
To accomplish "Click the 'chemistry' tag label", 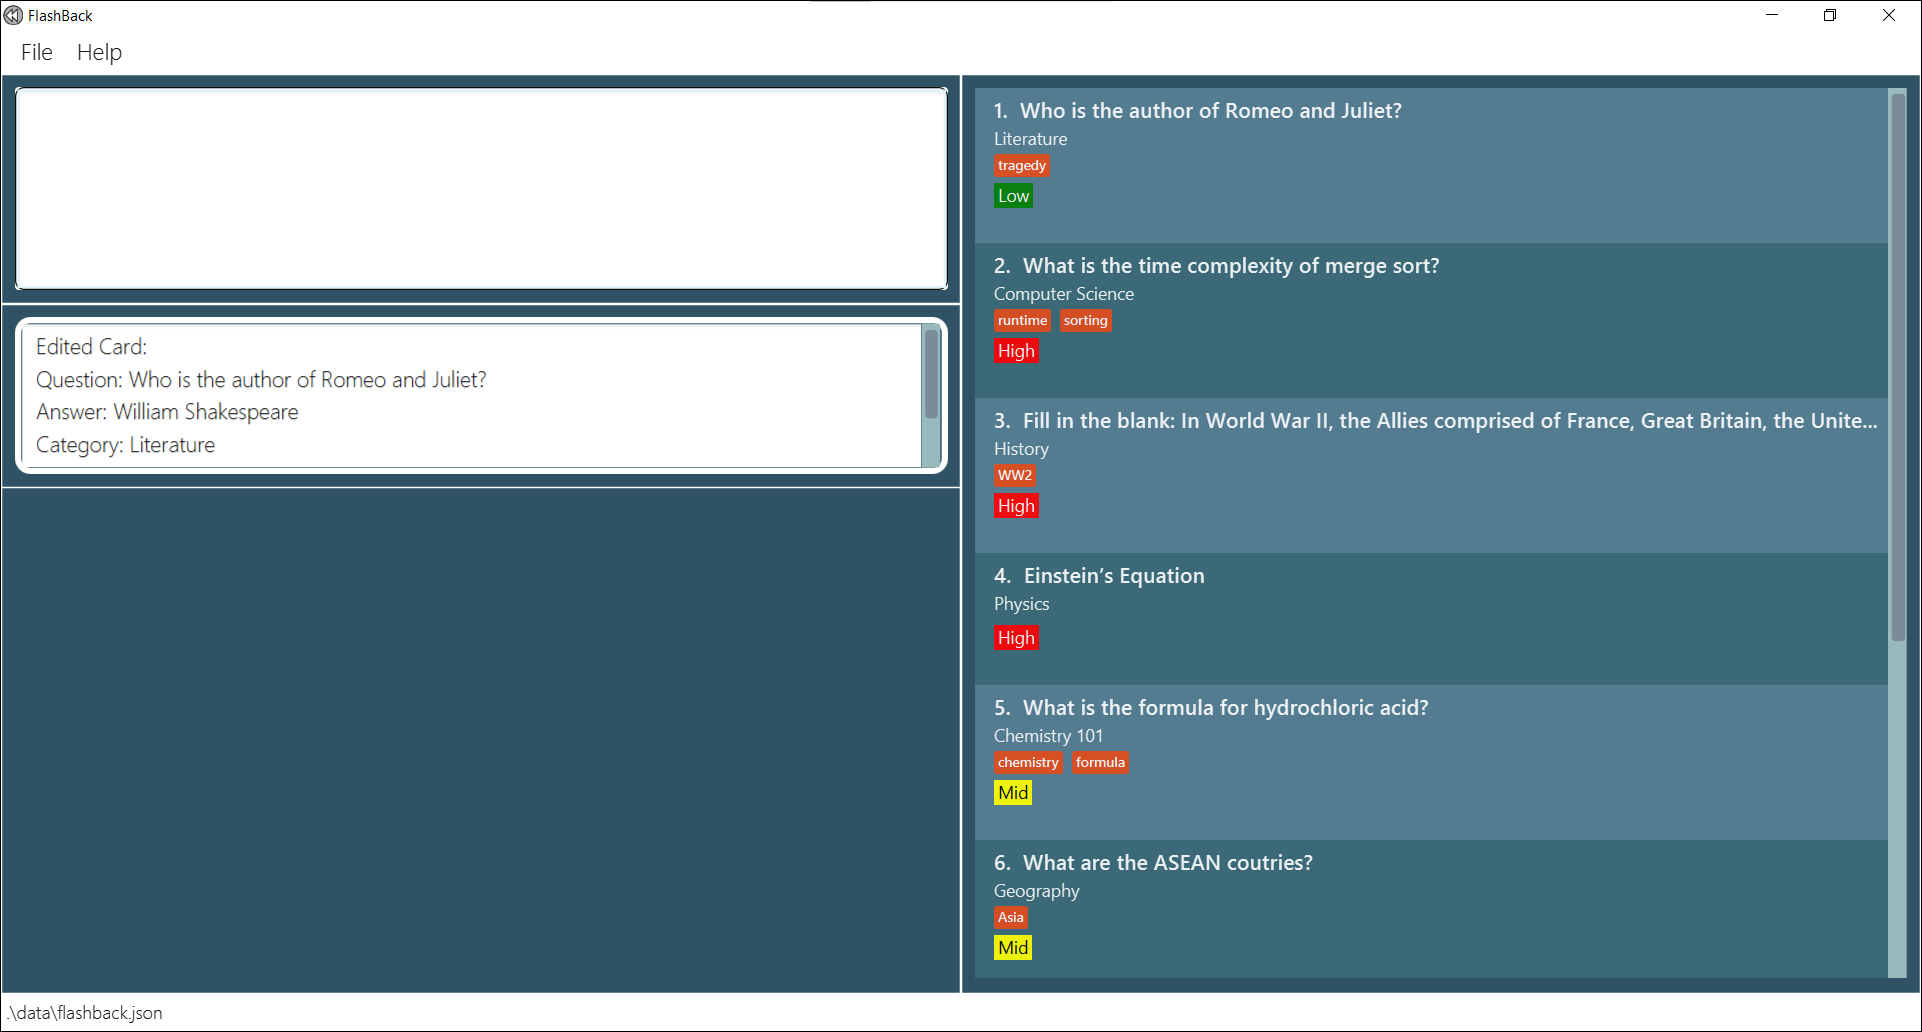I will tap(1028, 763).
